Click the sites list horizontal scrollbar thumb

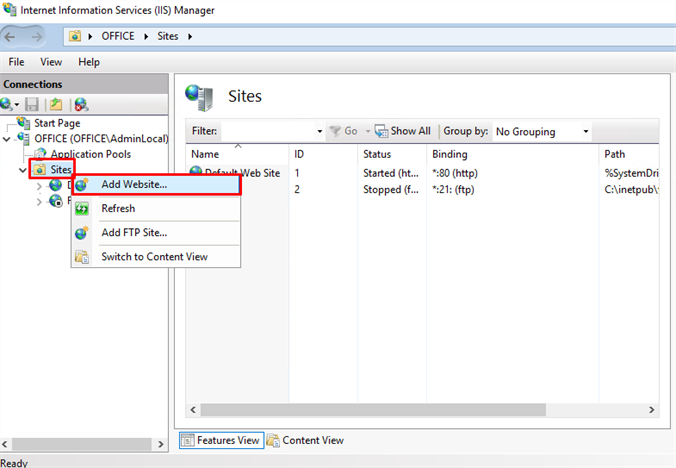[x=373, y=410]
